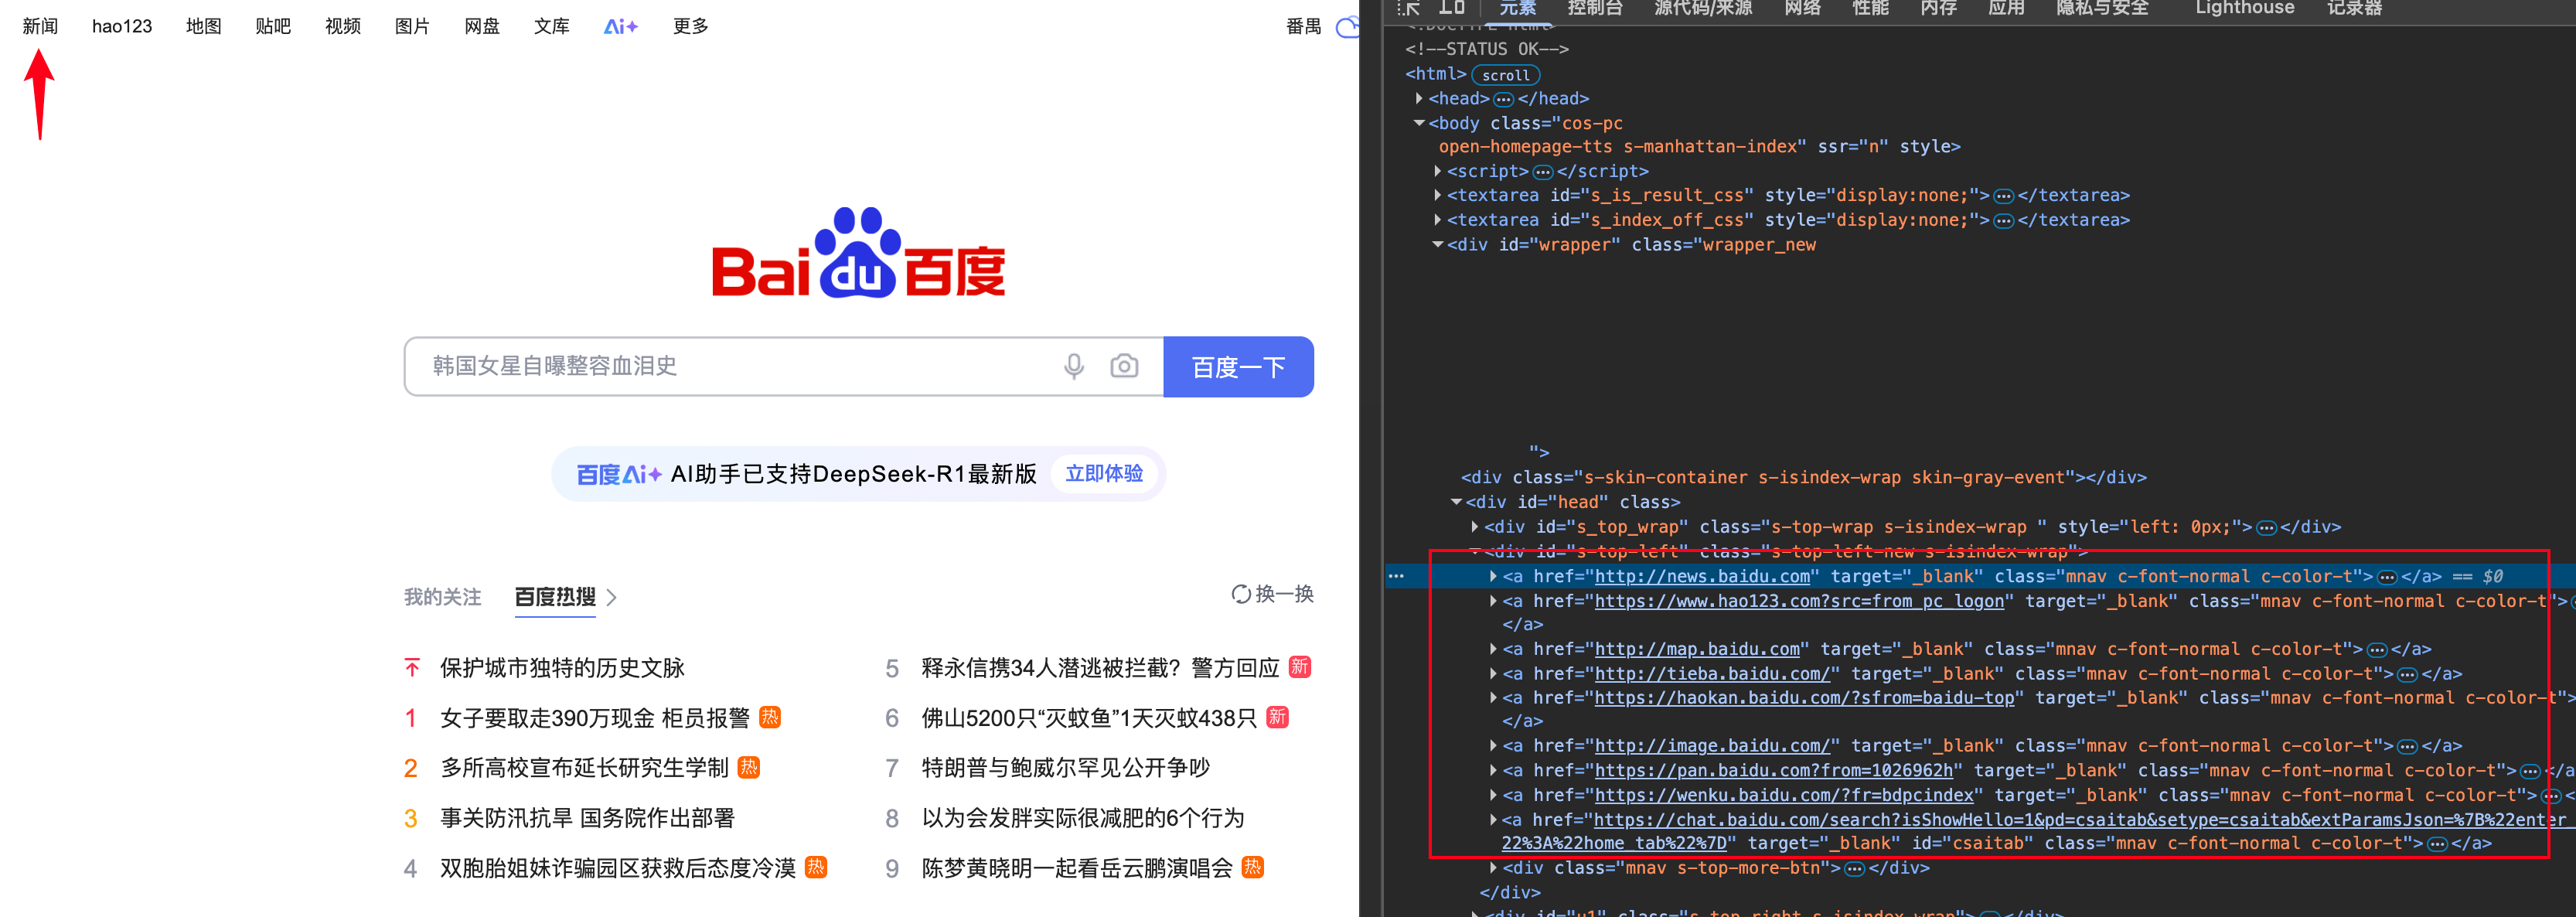This screenshot has width=2576, height=917.
Task: Click the 立即体验 link
Action: 1104,474
